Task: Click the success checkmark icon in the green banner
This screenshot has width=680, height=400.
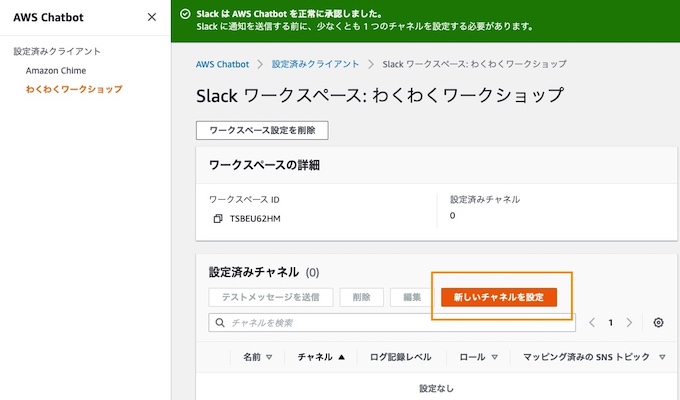Action: (185, 14)
